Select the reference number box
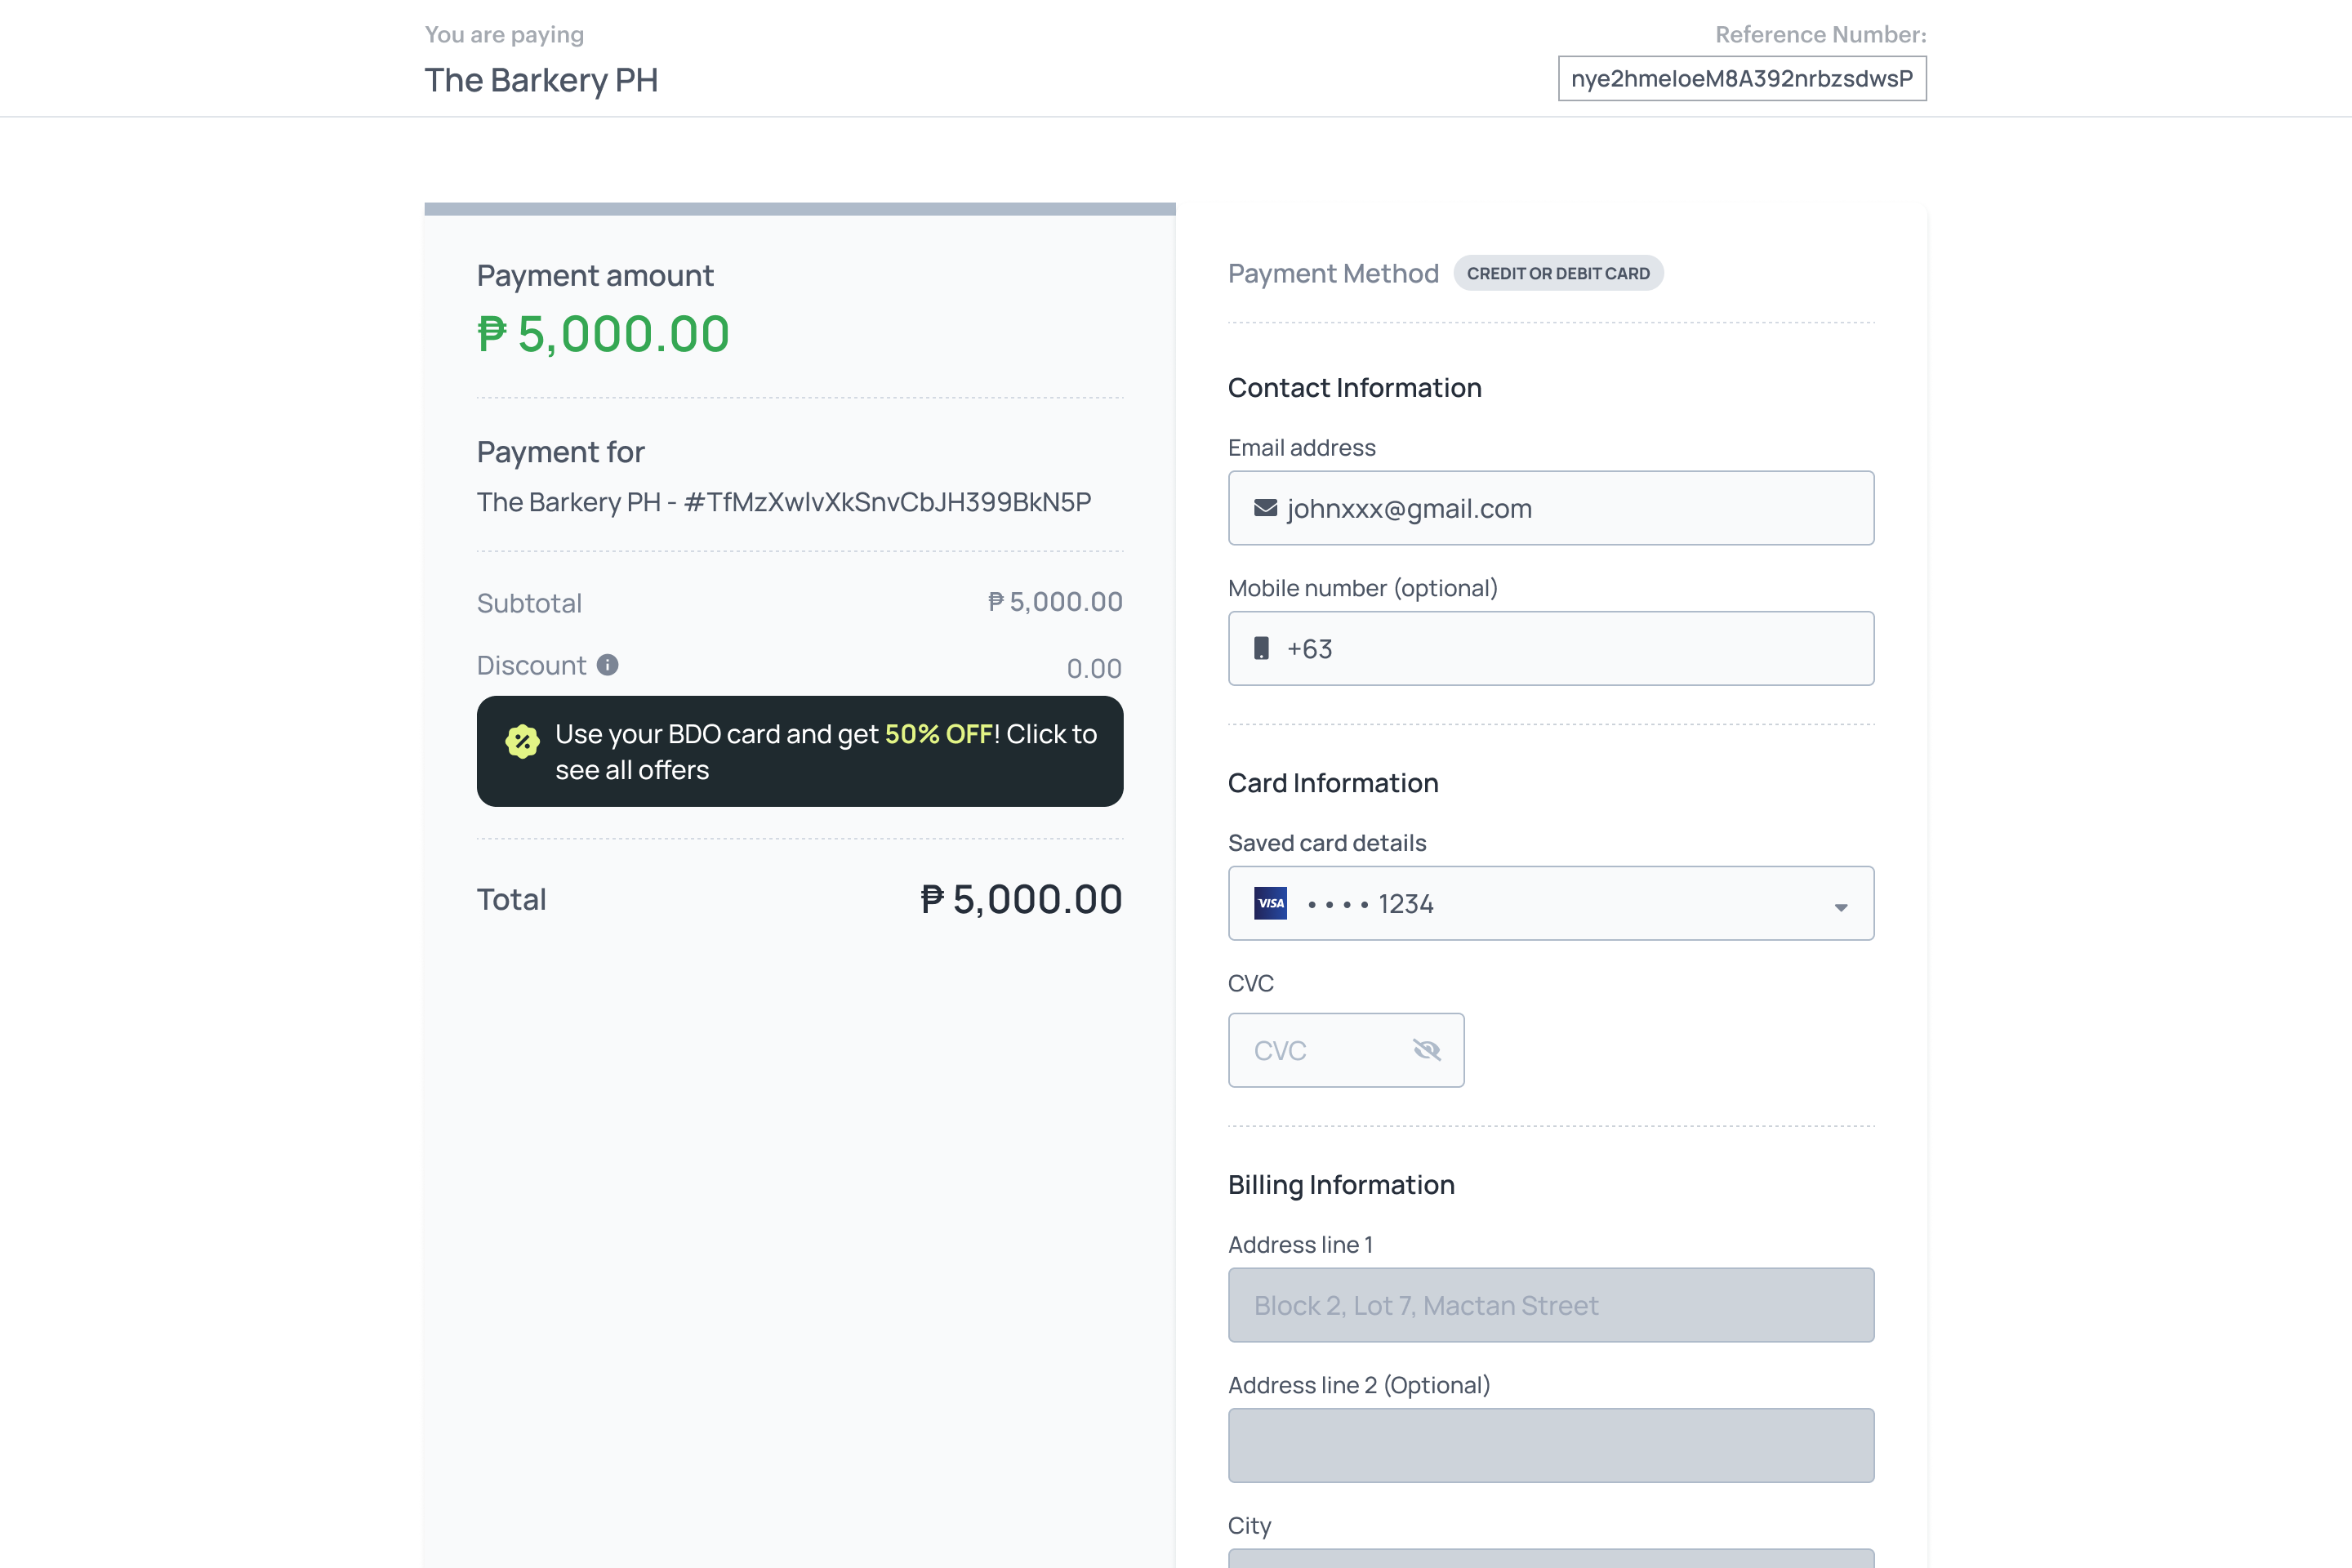Viewport: 2352px width, 1568px height. coord(1742,79)
